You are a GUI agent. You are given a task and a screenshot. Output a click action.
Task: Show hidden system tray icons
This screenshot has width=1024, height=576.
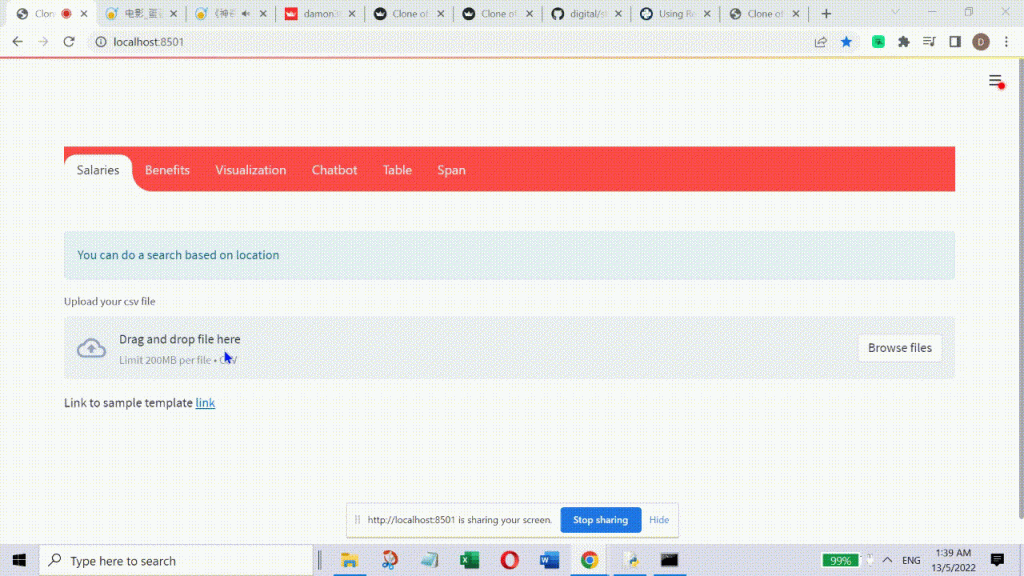(869, 560)
